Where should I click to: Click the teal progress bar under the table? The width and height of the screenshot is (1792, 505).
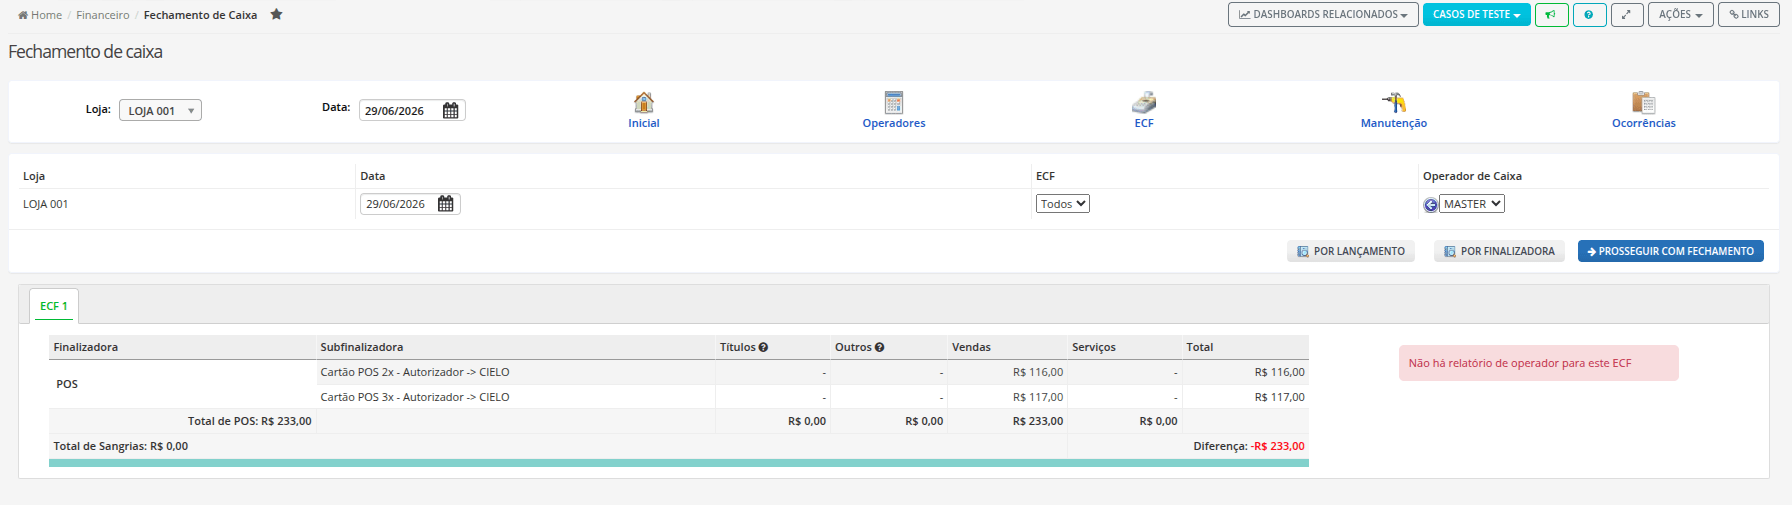679,463
